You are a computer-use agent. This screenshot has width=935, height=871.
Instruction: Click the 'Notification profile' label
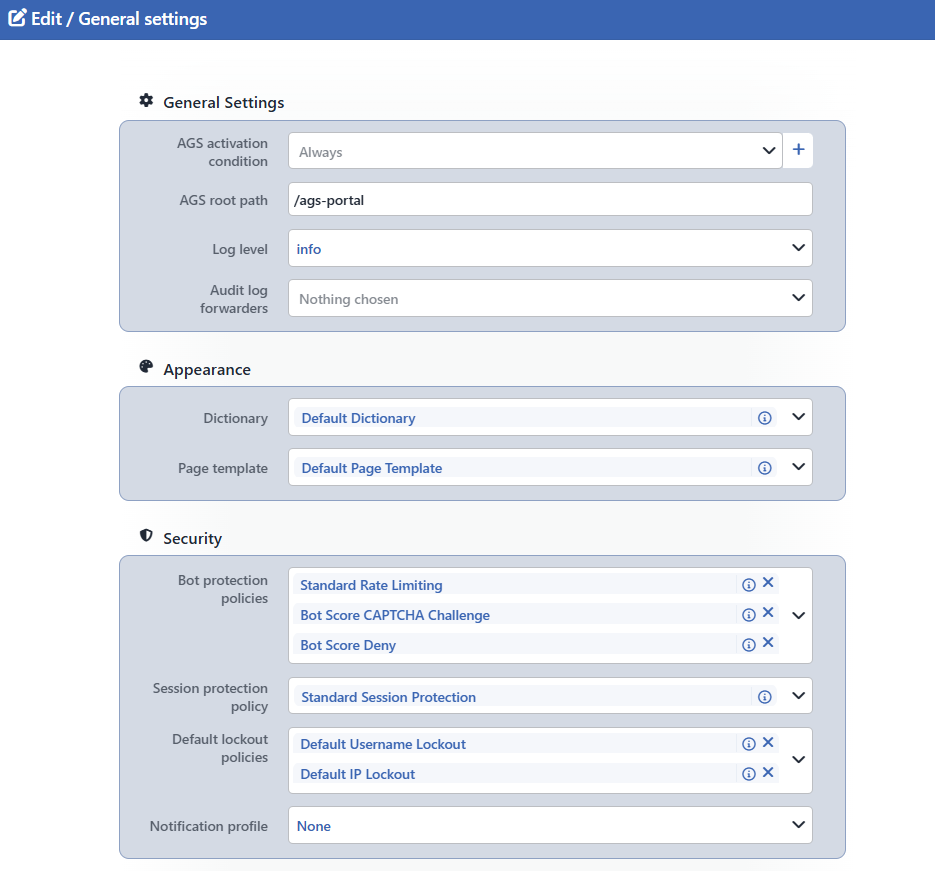(x=209, y=826)
